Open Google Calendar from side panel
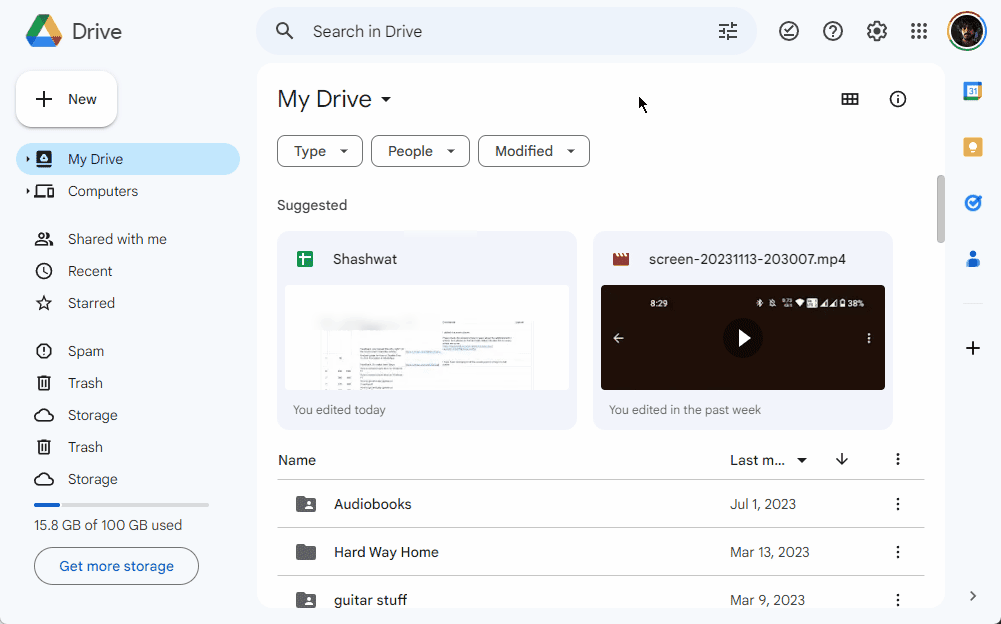This screenshot has height=624, width=1001. 972,91
